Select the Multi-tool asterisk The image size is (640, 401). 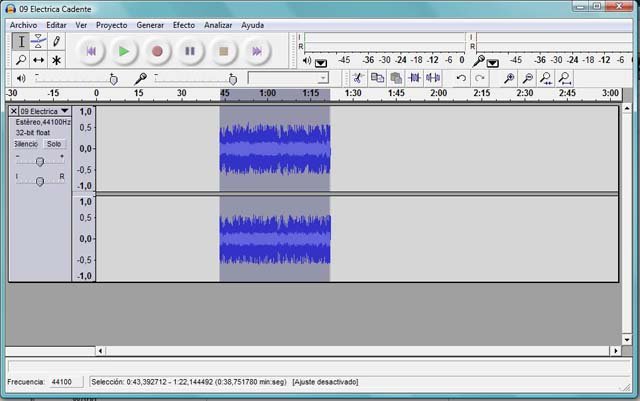point(56,60)
